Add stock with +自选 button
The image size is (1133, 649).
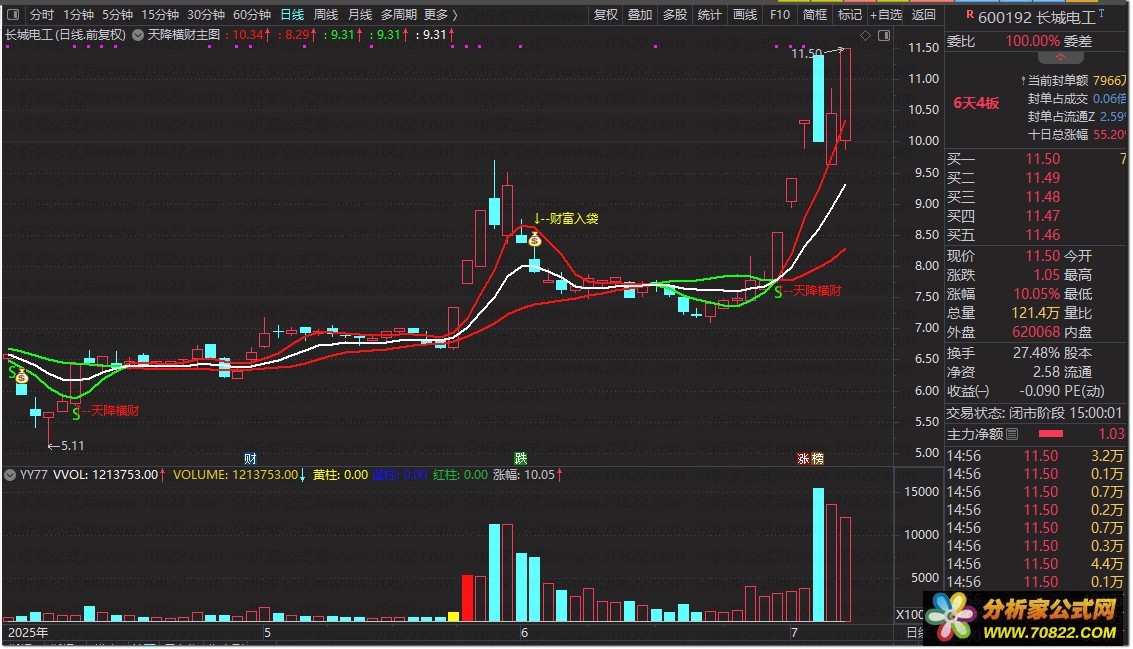886,14
